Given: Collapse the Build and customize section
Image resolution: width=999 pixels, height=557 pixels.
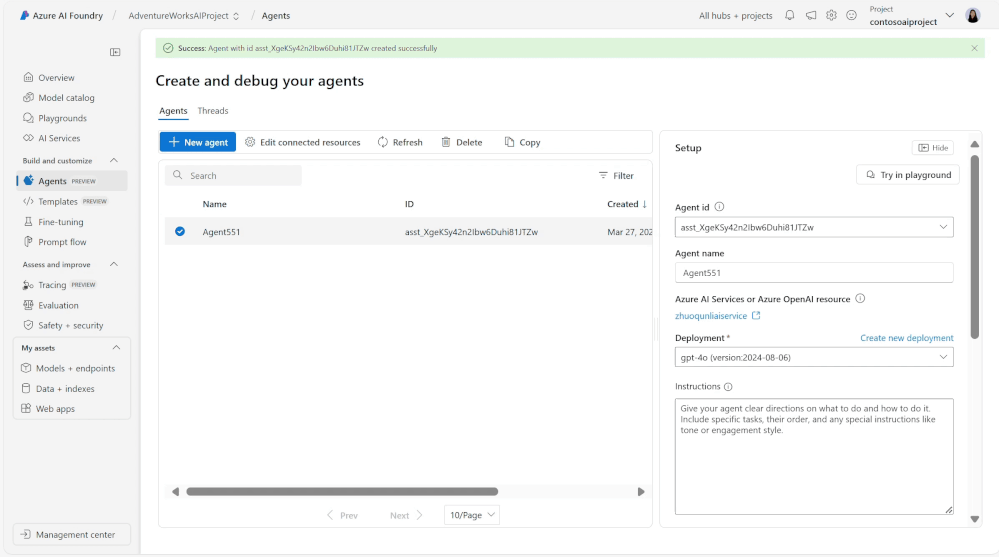Looking at the screenshot, I should point(114,161).
